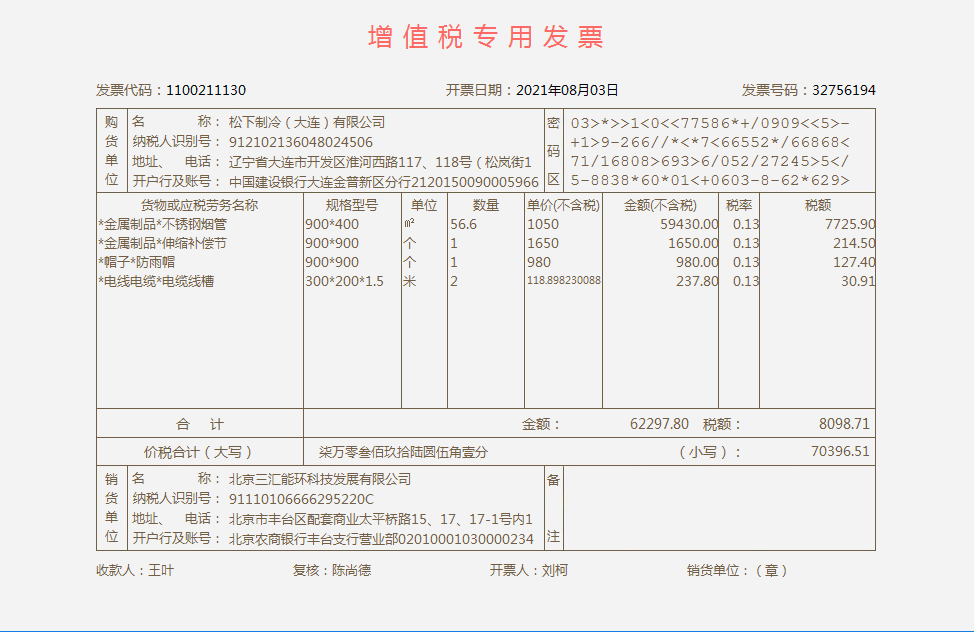
Task: Click the 销货单位：（章） label
Action: tap(739, 570)
